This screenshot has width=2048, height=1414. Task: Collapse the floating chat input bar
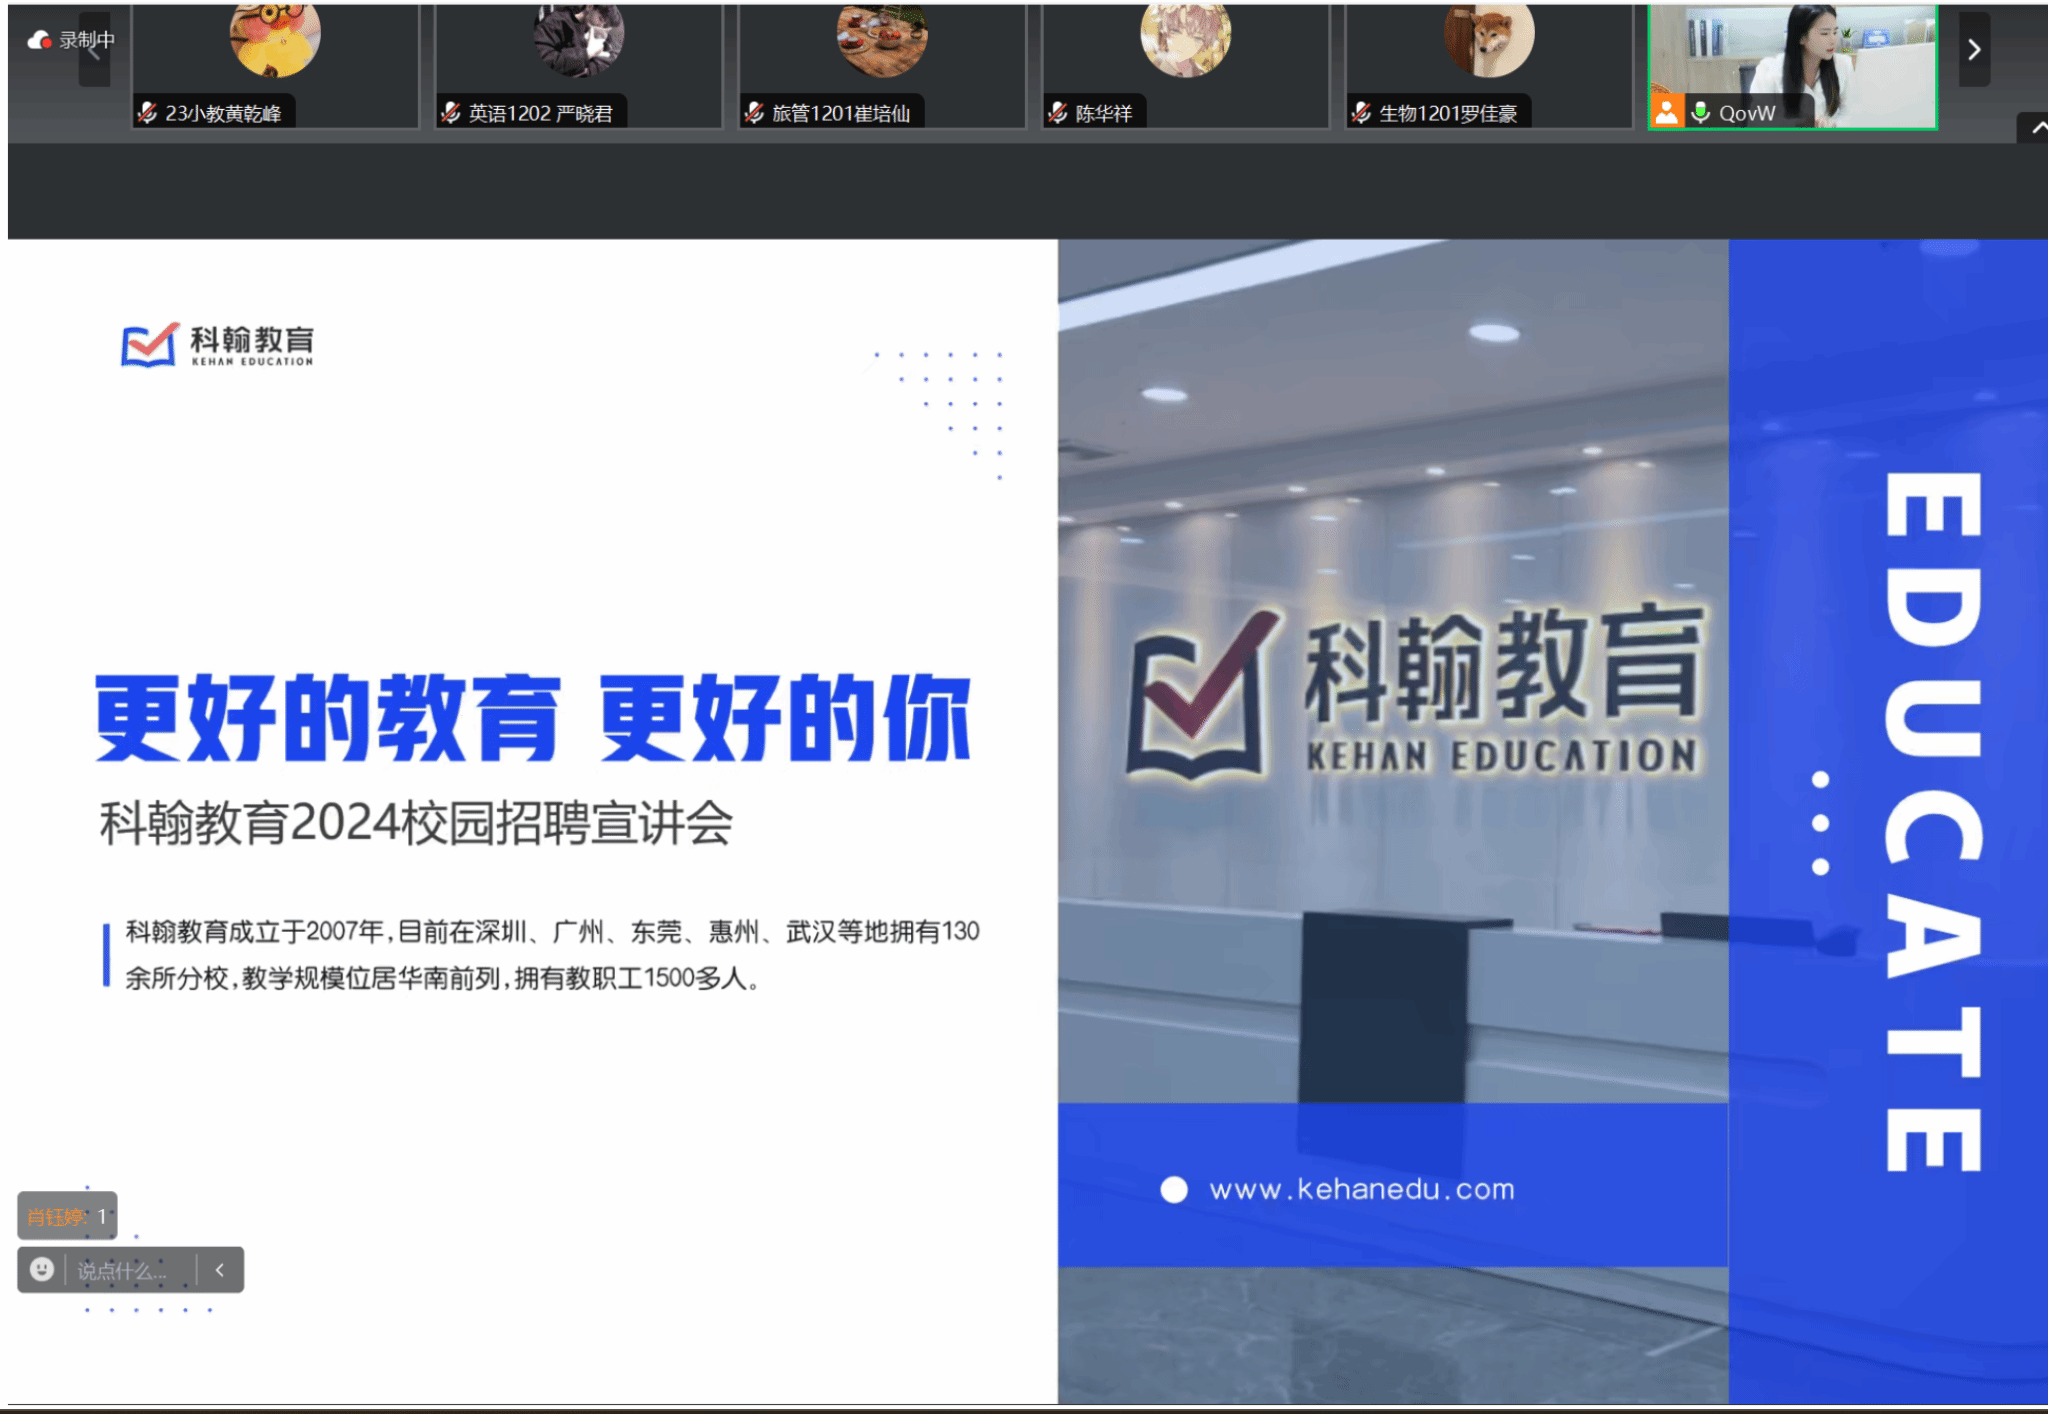point(220,1269)
